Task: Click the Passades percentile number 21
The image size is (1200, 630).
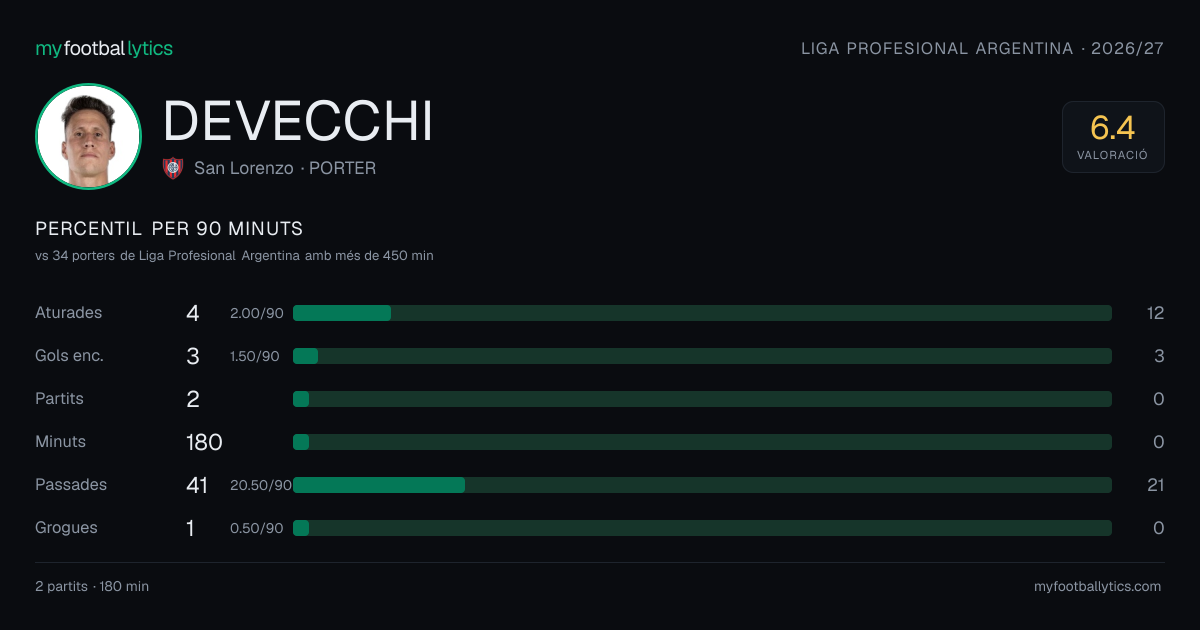Action: click(1155, 485)
